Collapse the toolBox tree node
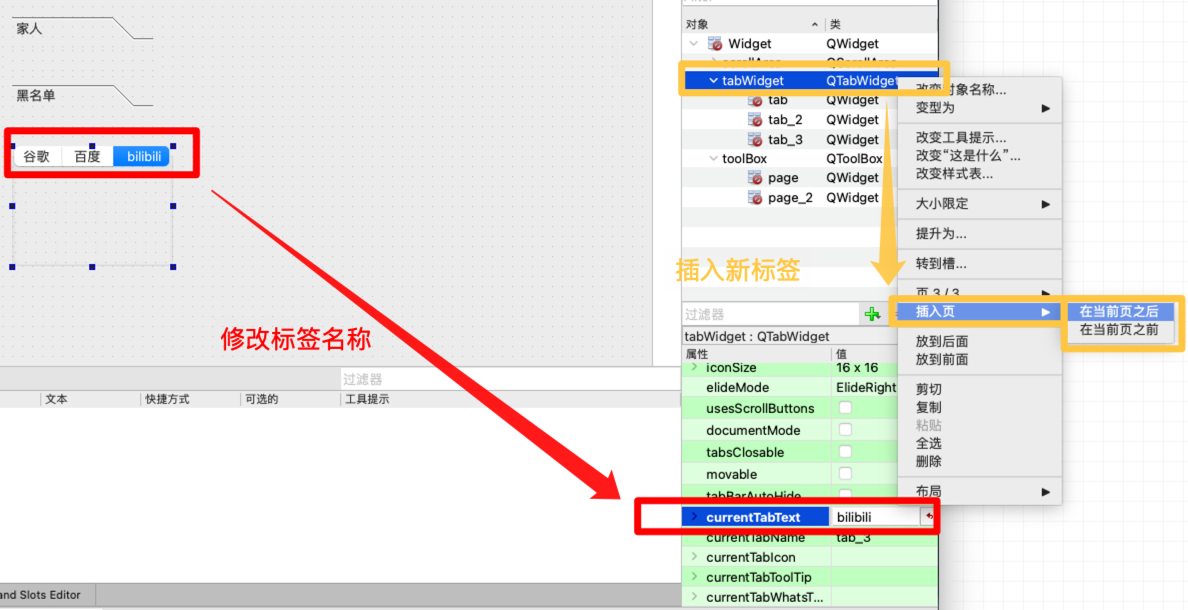 (x=713, y=158)
